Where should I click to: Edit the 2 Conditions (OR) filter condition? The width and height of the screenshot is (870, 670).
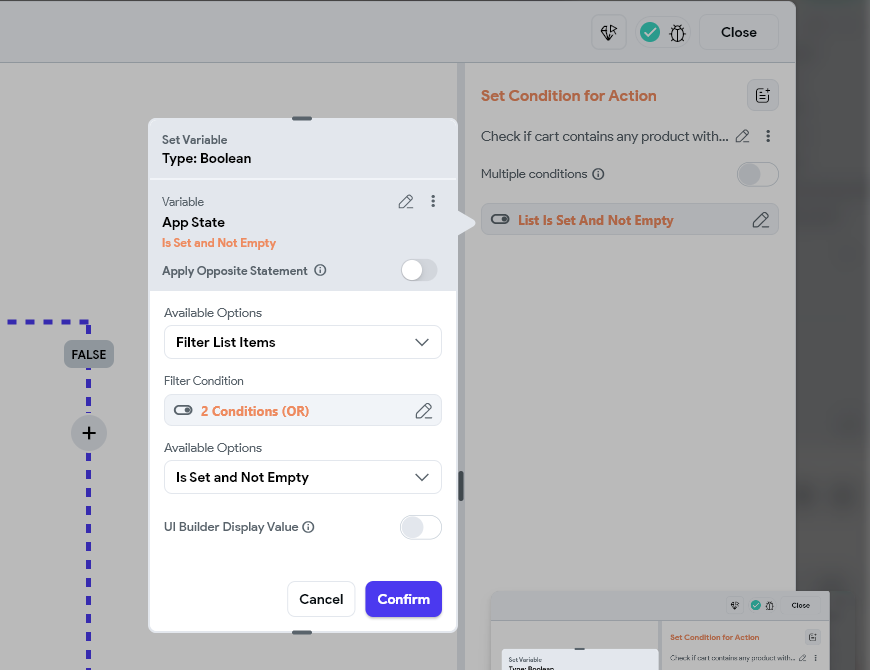425,410
